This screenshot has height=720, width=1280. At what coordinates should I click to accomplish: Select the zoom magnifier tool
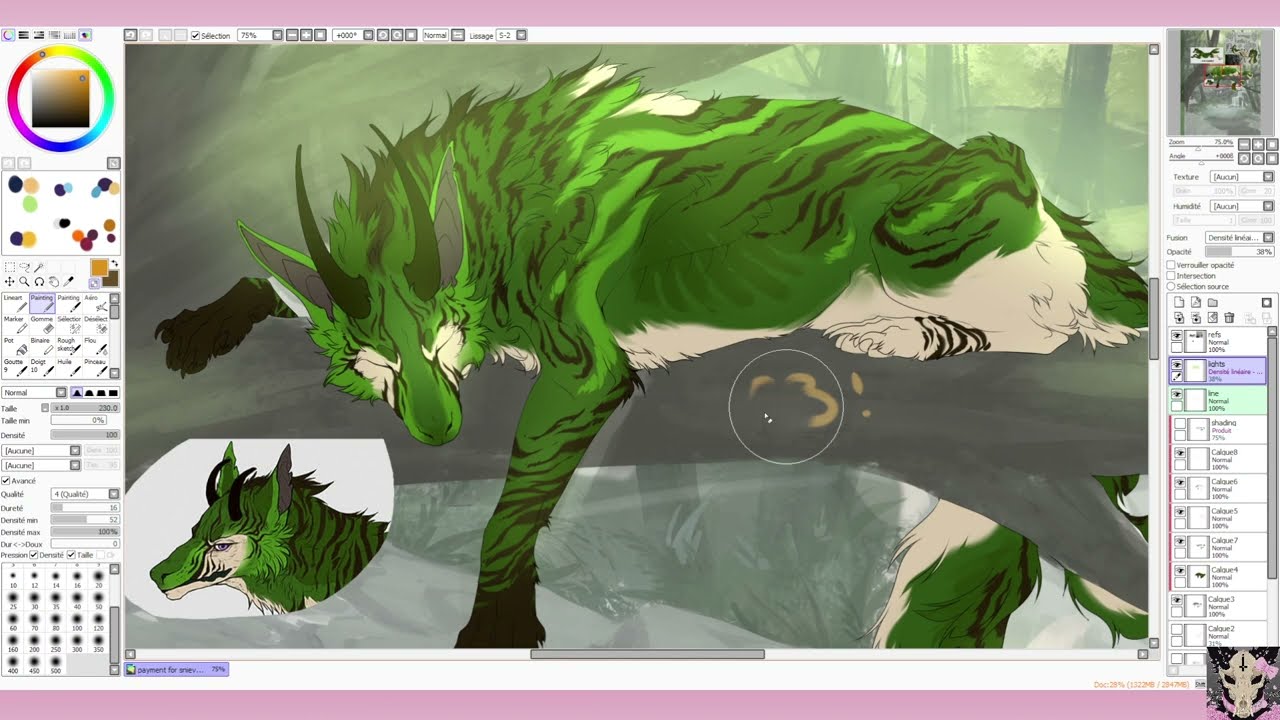24,282
